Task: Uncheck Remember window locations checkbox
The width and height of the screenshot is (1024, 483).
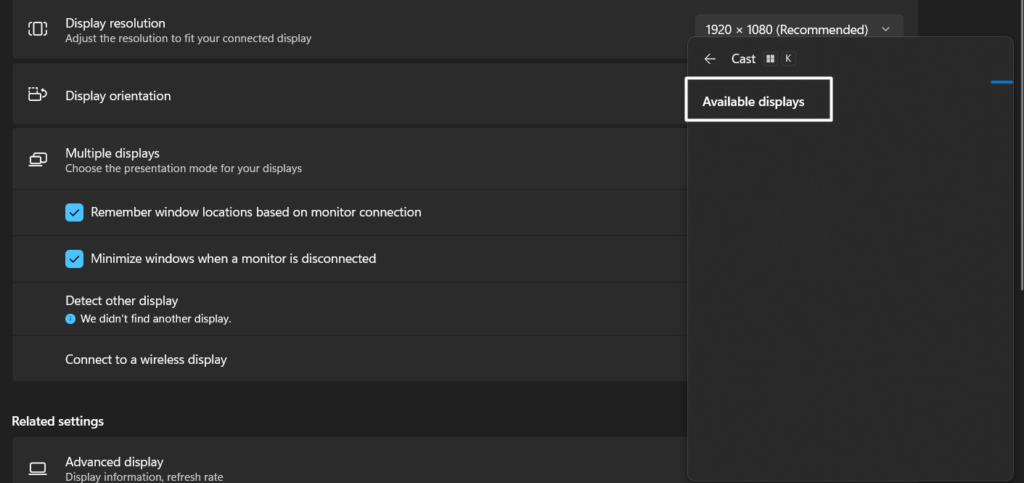Action: [x=74, y=212]
